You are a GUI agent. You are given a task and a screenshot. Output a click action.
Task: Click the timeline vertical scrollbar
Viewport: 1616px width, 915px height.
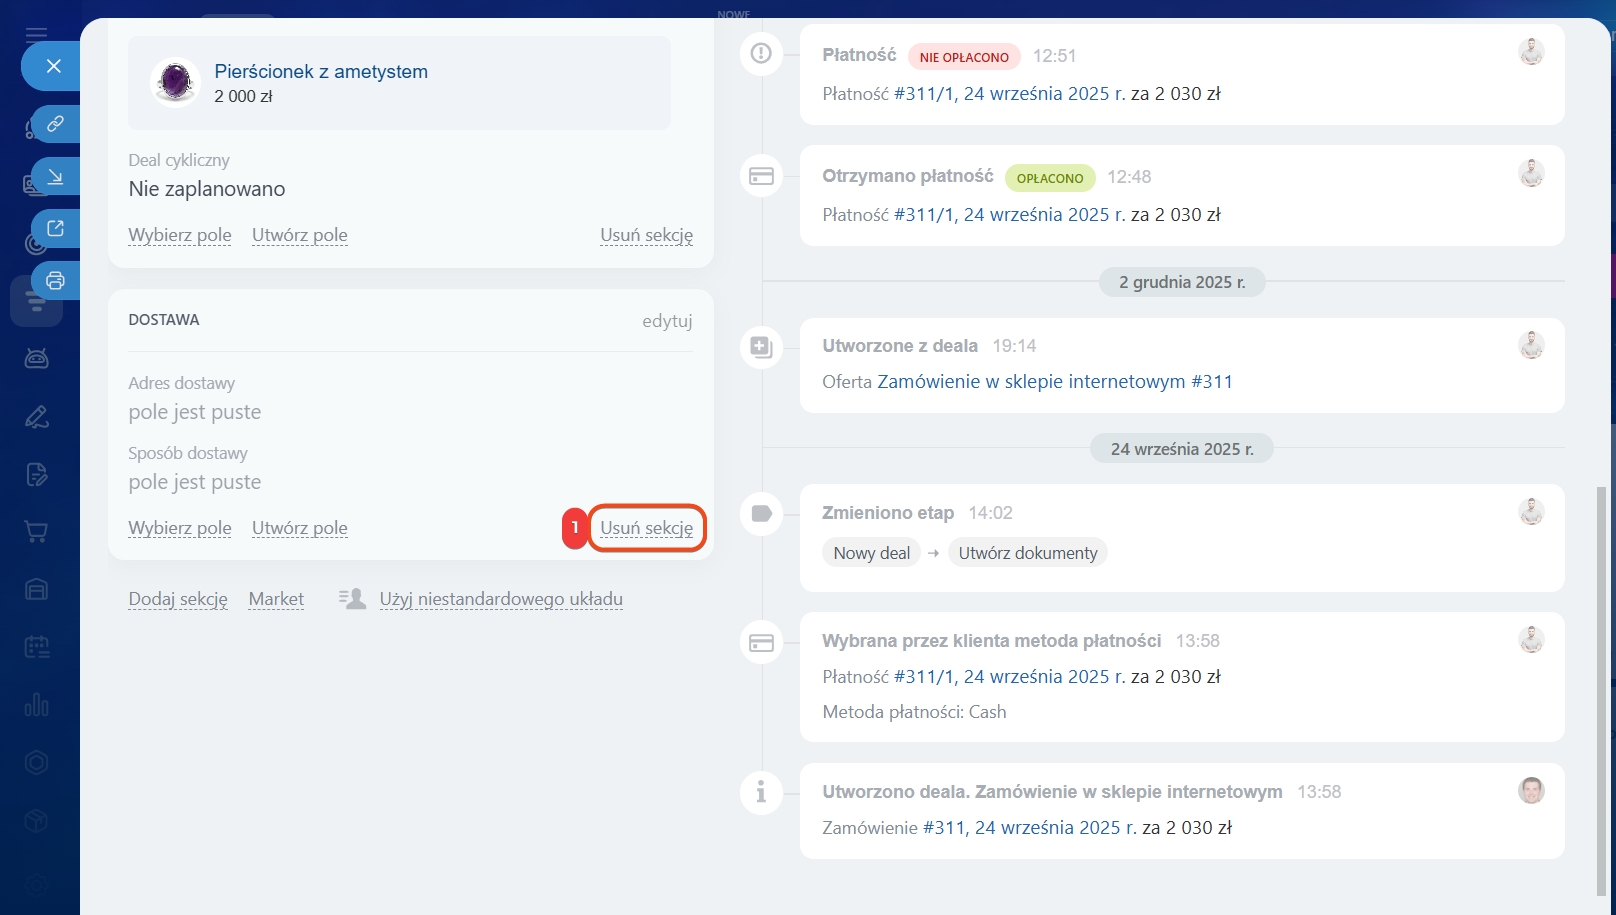point(1601,690)
